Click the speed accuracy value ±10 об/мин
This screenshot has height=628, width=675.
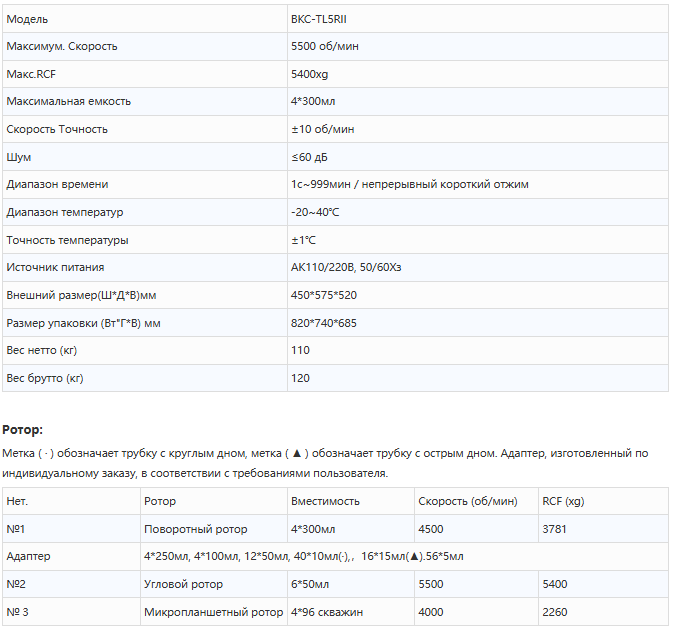click(322, 129)
